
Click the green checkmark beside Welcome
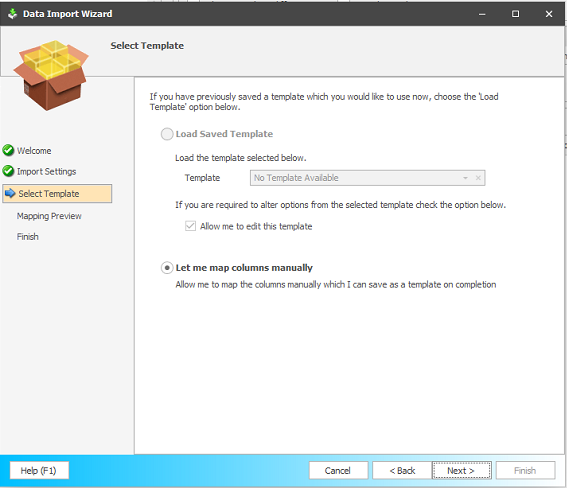(8, 150)
